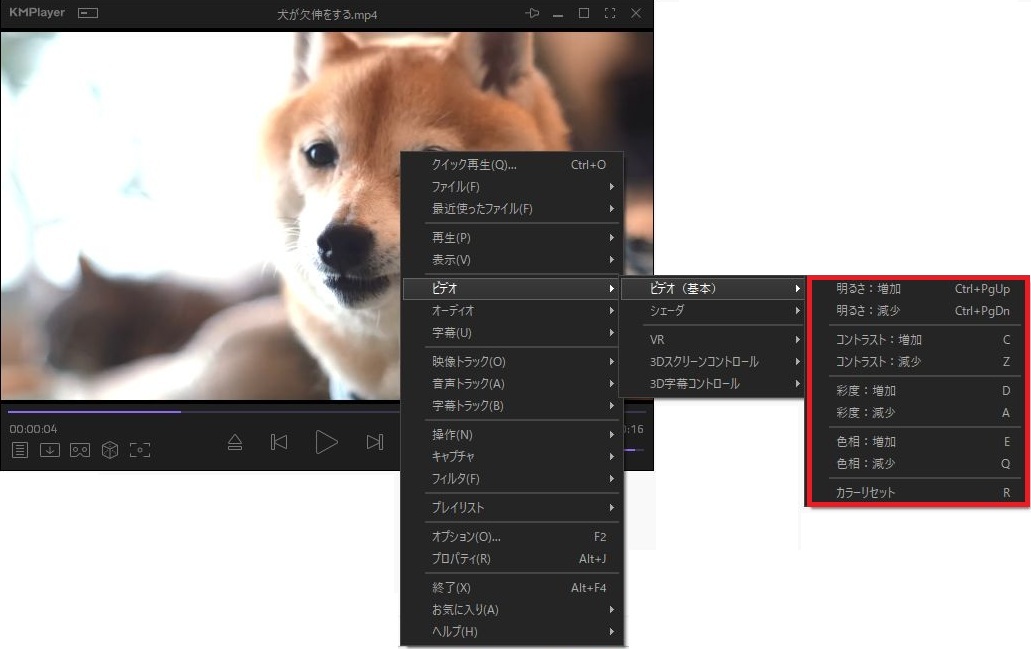Click the play button
This screenshot has height=649, width=1031.
pos(326,442)
